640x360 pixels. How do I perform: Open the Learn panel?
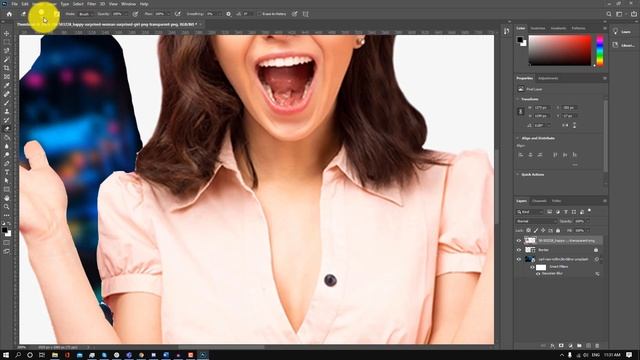tap(621, 31)
